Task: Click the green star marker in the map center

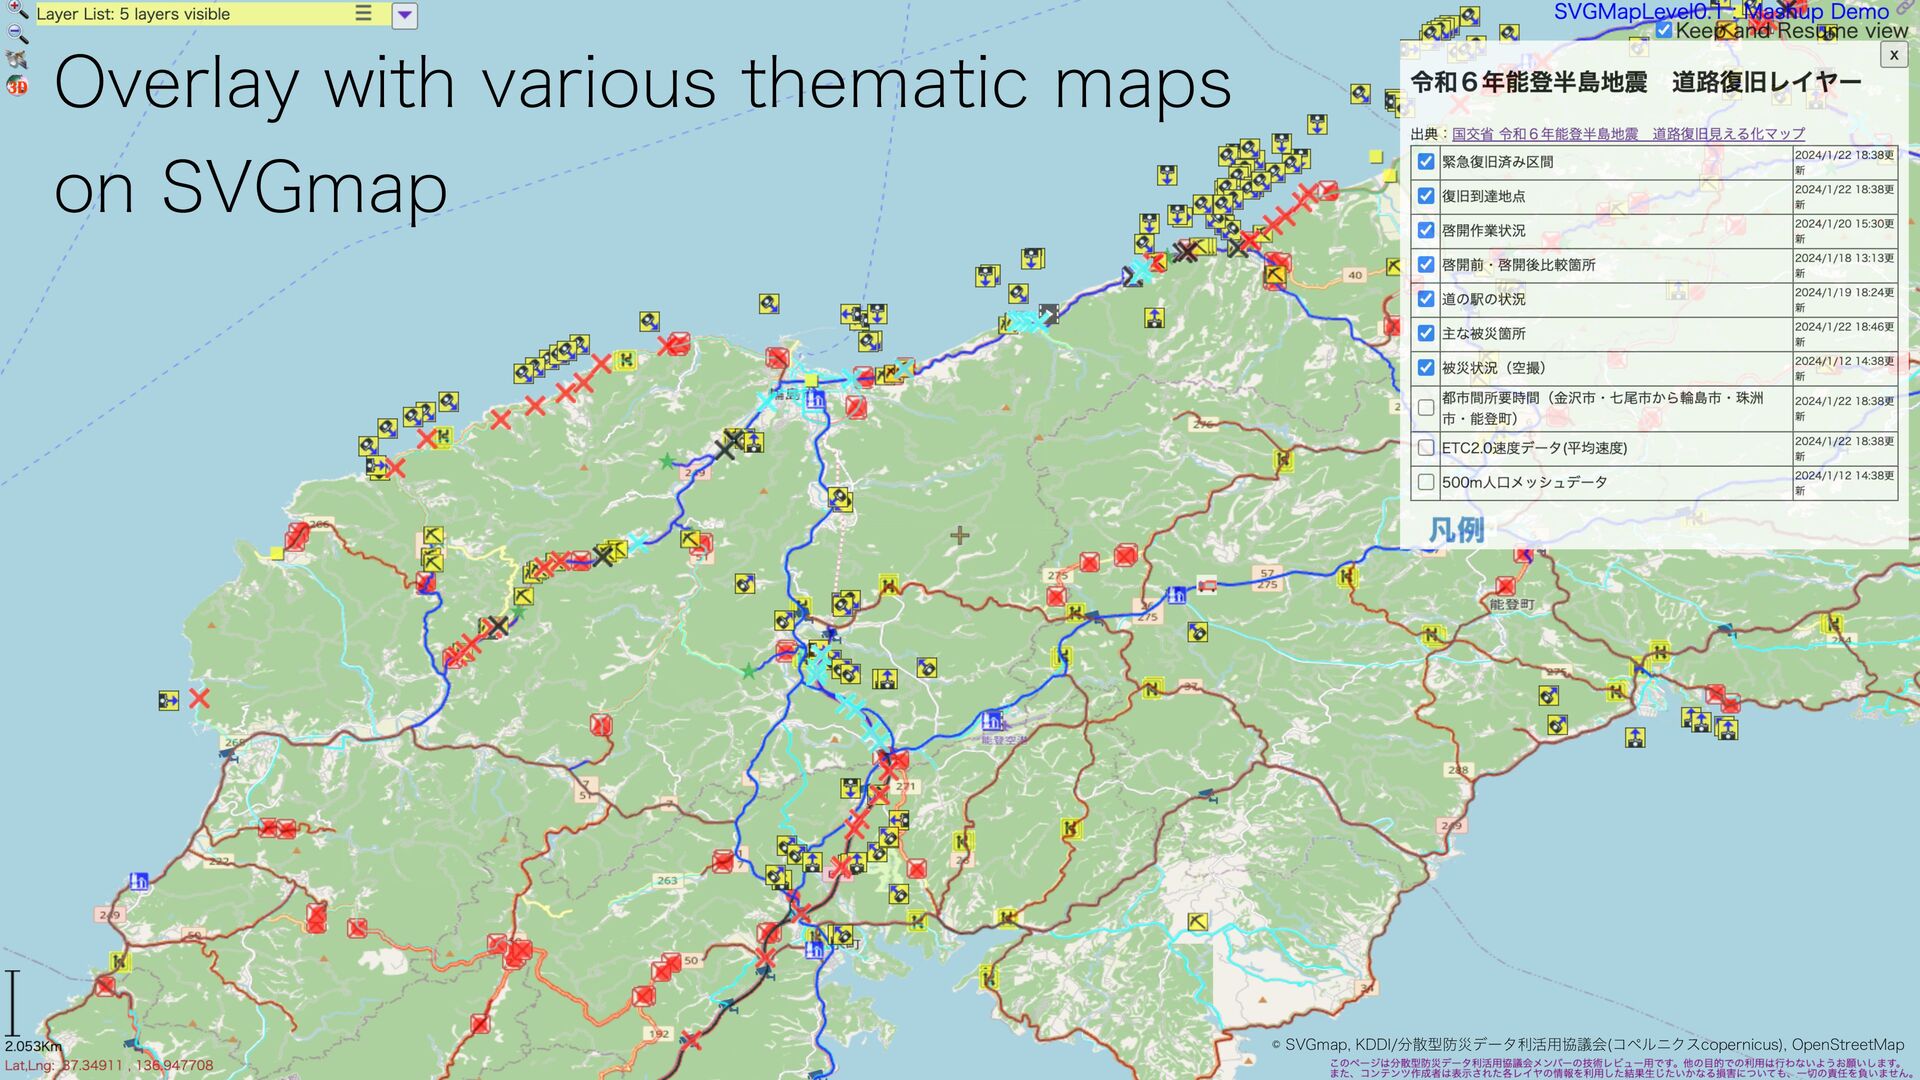Action: click(748, 671)
